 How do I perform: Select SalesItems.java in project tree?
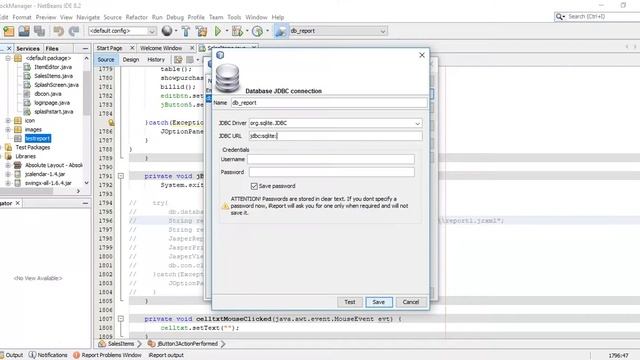pyautogui.click(x=53, y=76)
